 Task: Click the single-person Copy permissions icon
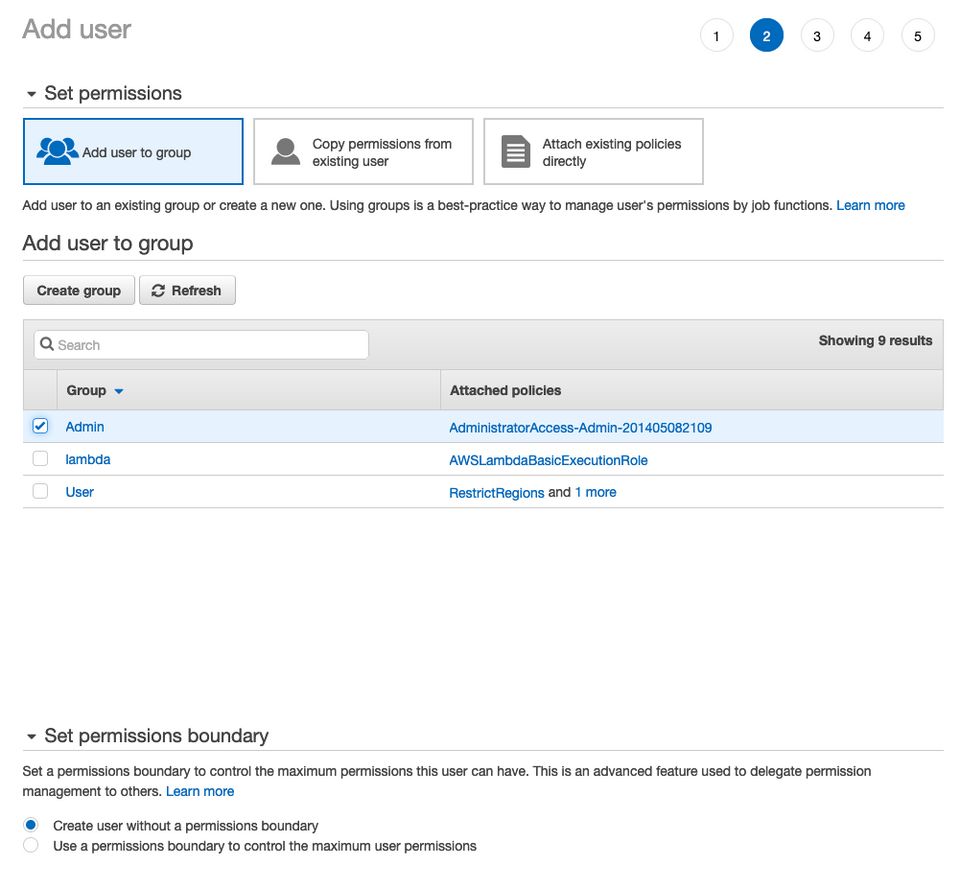(285, 150)
